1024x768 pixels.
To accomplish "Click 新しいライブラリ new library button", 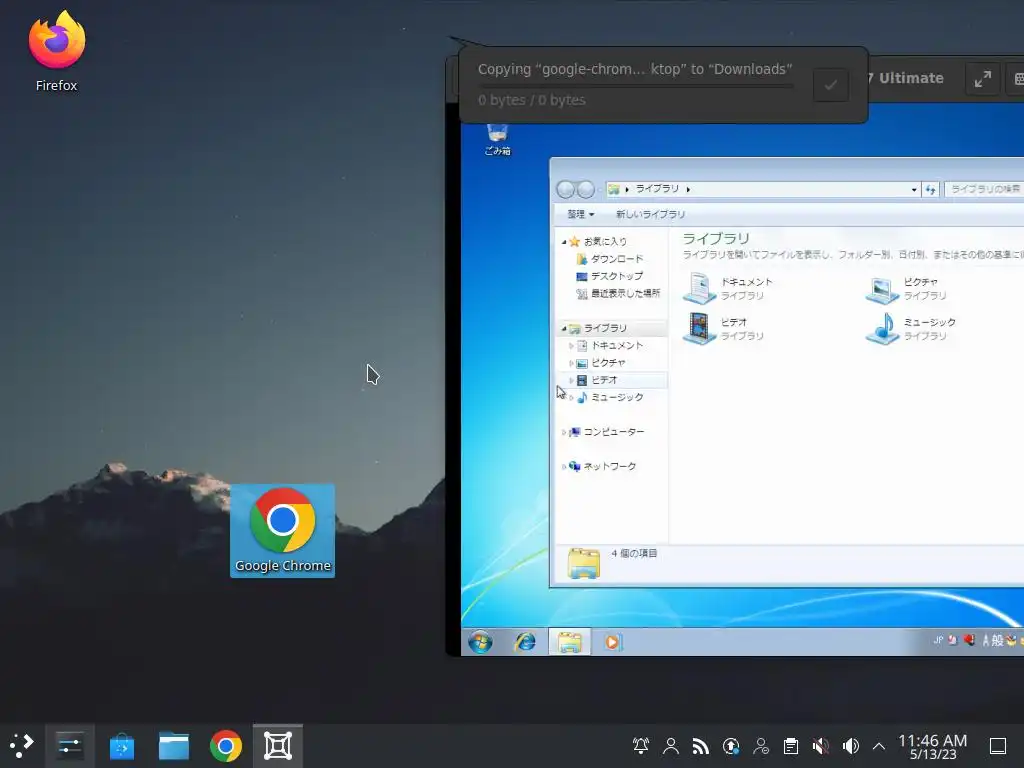I will coord(650,214).
